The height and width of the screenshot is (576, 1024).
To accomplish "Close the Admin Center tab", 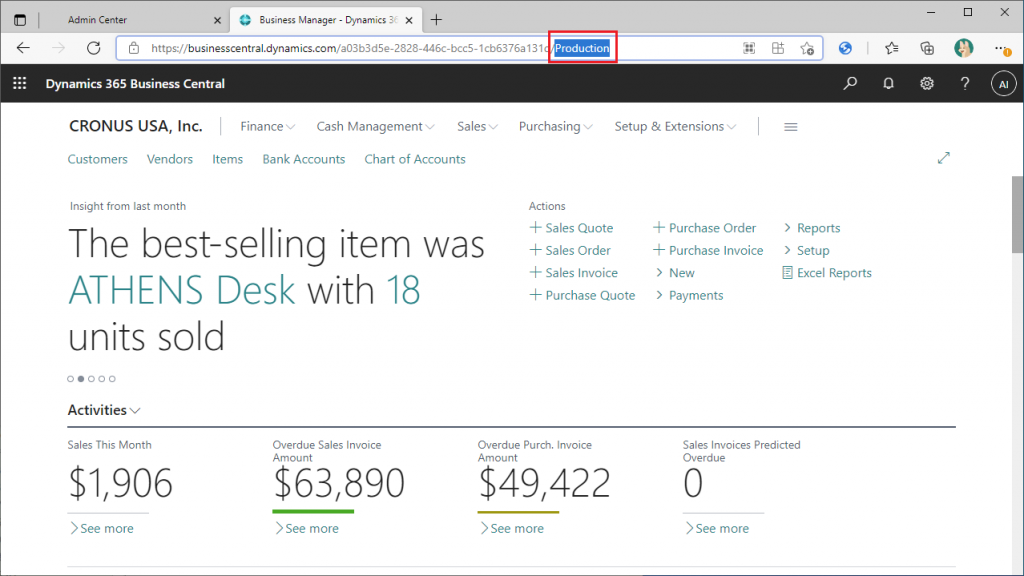I will tap(217, 20).
